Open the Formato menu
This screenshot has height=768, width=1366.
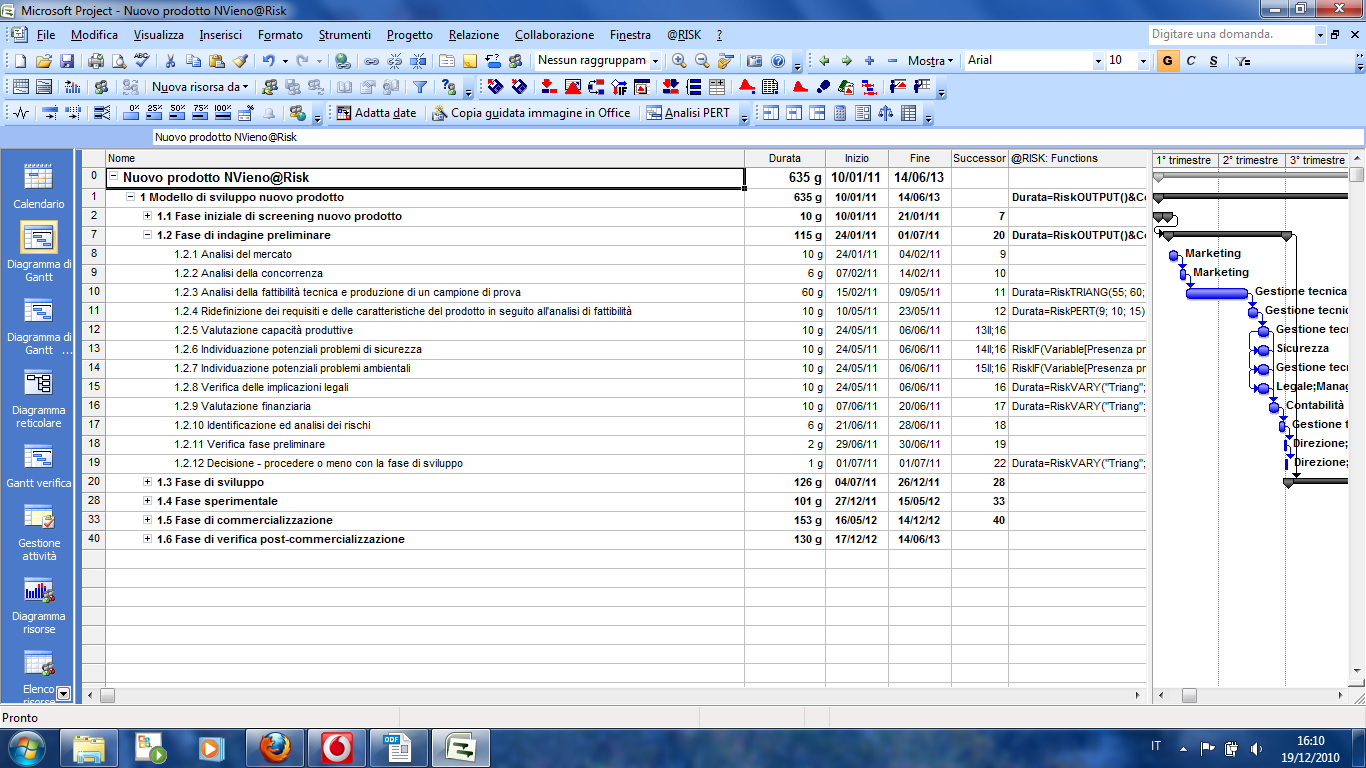coord(280,35)
